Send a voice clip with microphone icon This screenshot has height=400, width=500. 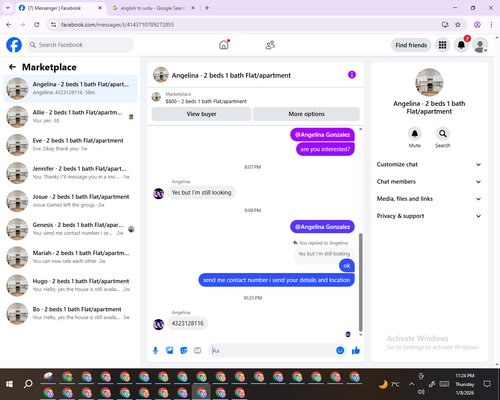[x=155, y=350]
